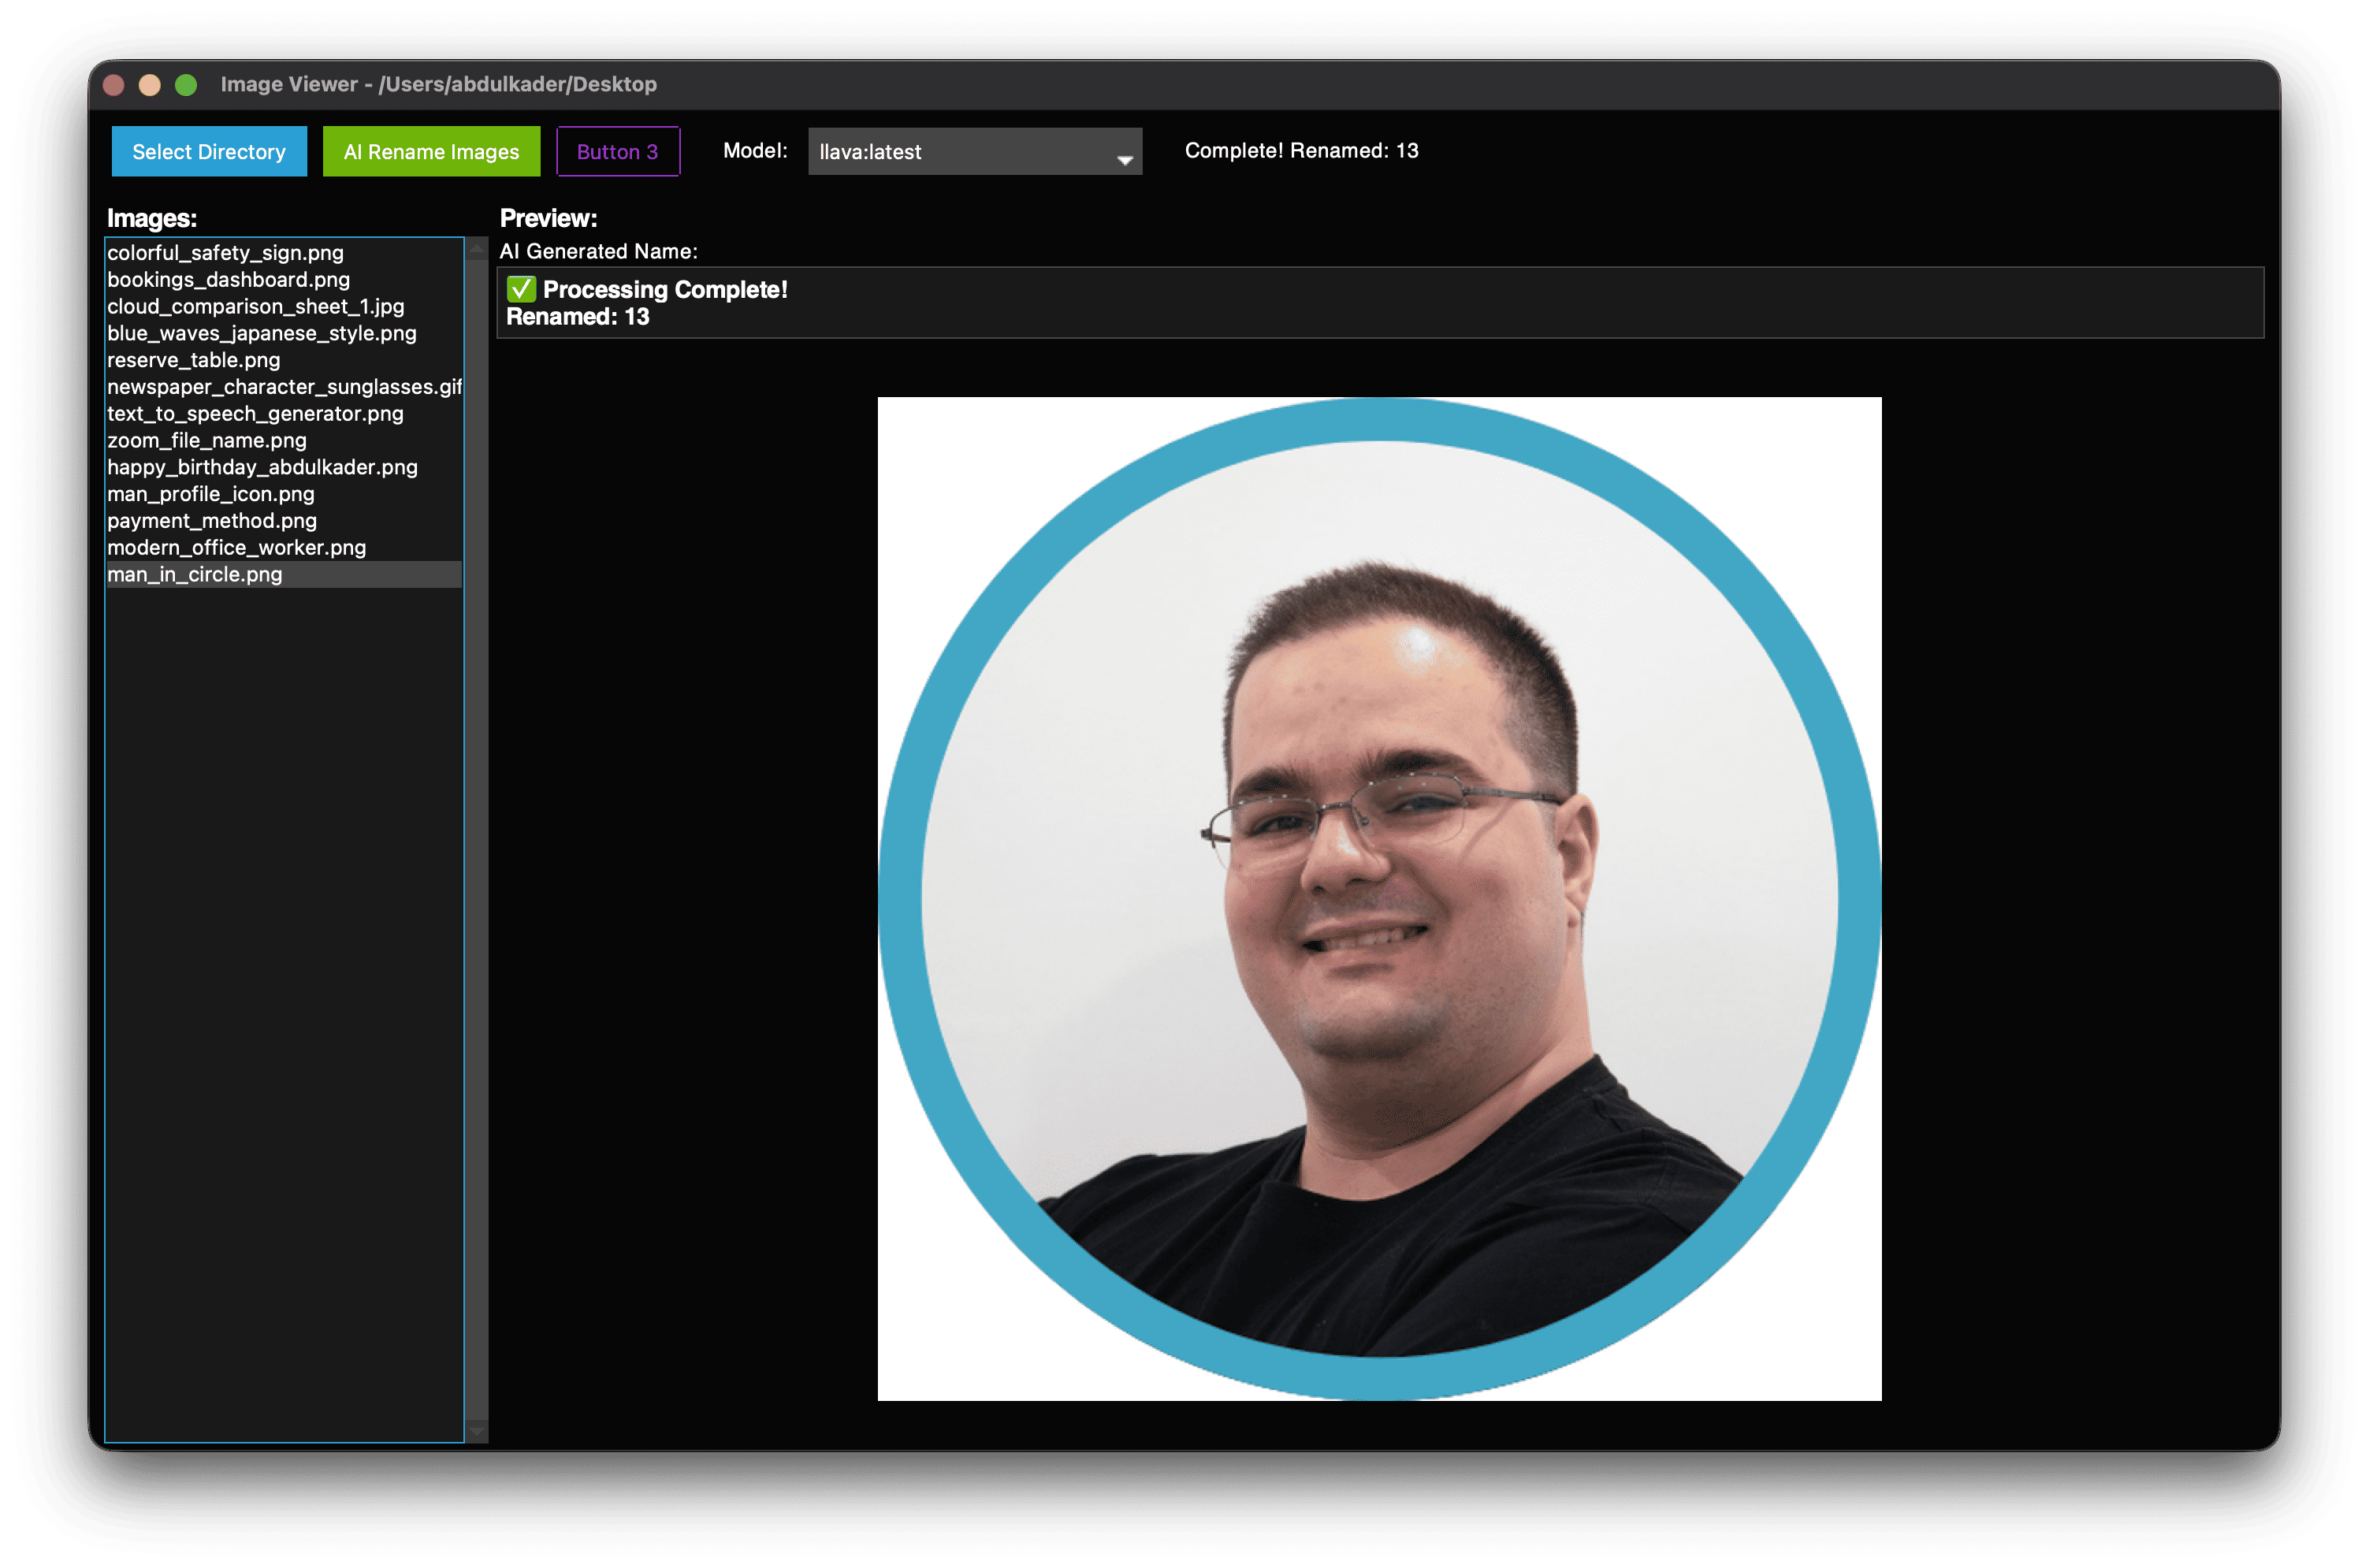This screenshot has height=1568, width=2369.
Task: Select man_in_circle.png in the list
Action: pyautogui.click(x=195, y=574)
